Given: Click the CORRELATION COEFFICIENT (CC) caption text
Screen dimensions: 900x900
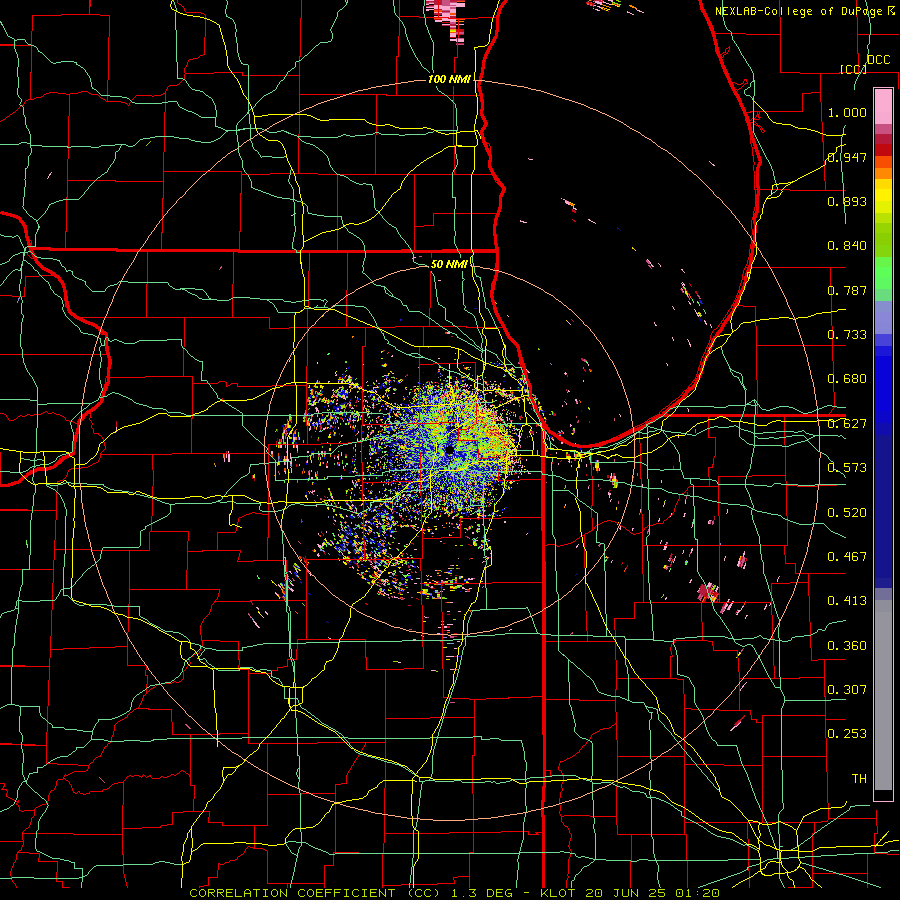Looking at the screenshot, I should click(315, 893).
